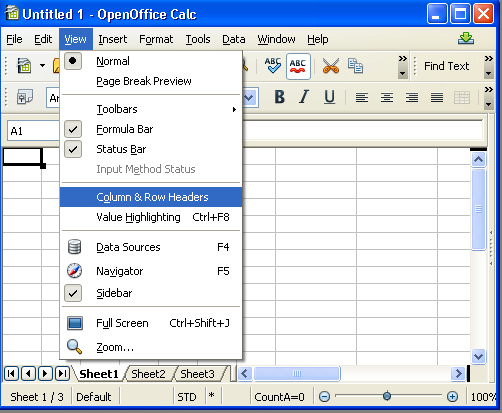Click the zoom slider handle

click(x=387, y=396)
